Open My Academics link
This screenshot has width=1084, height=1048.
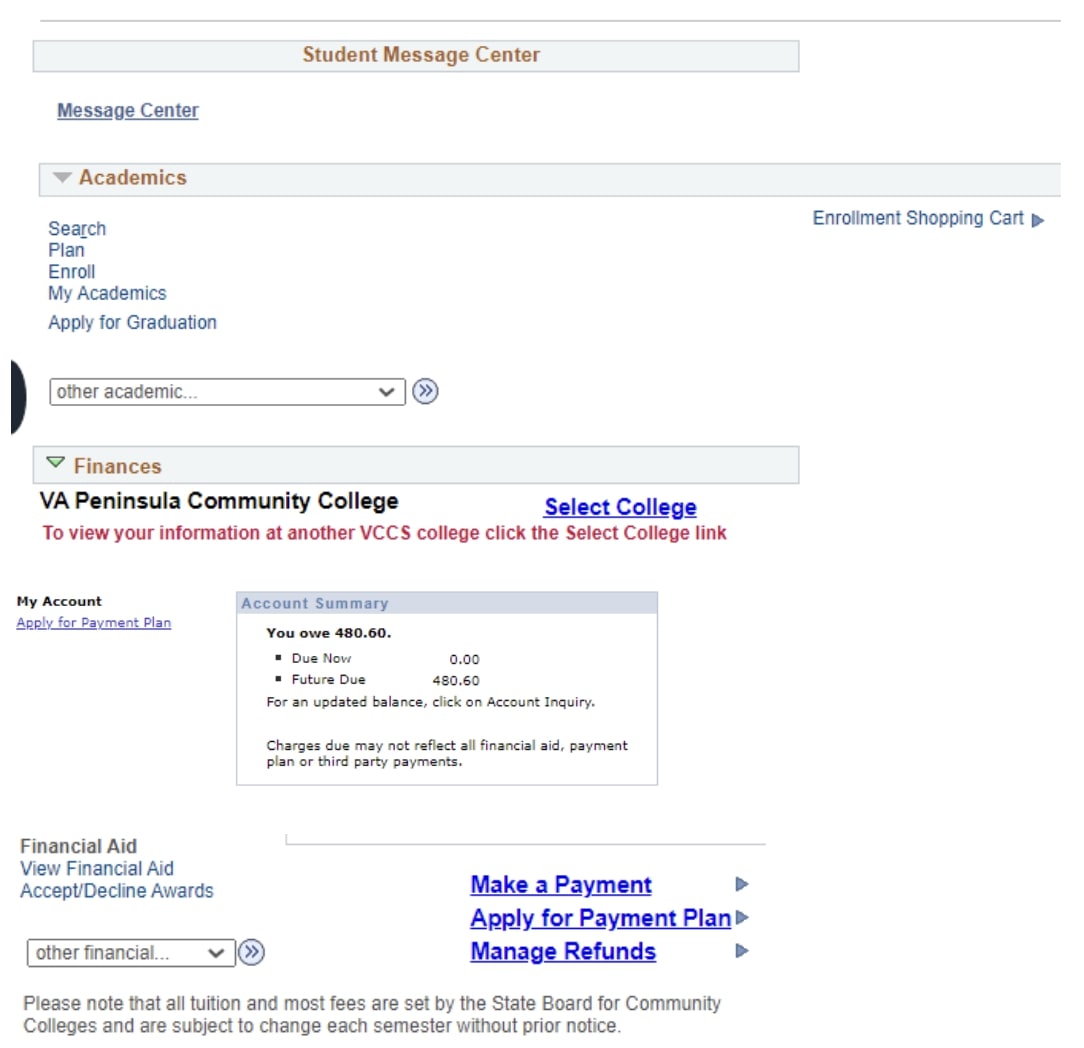107,294
